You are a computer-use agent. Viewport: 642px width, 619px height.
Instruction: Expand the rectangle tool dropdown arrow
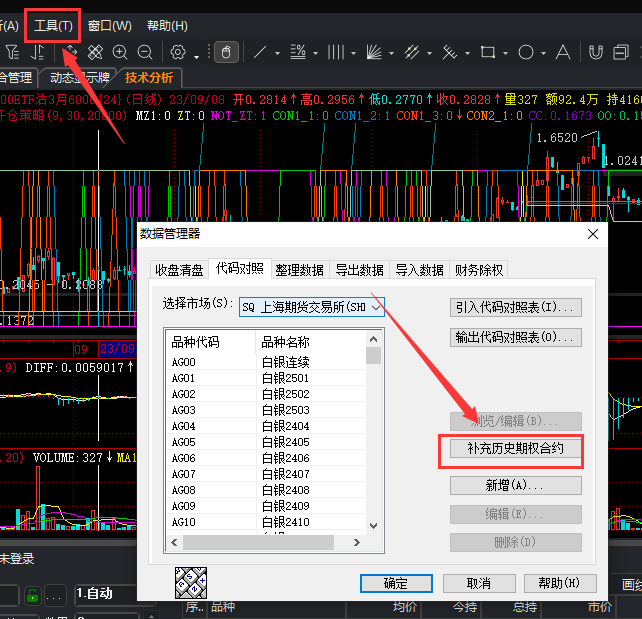pyautogui.click(x=505, y=53)
